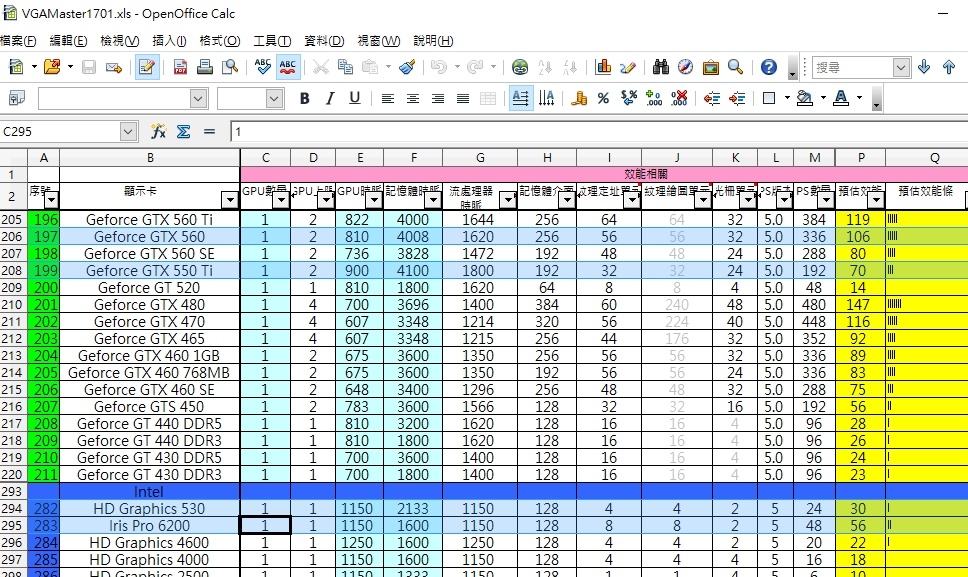Open the 檢視 (View) menu

pos(119,41)
